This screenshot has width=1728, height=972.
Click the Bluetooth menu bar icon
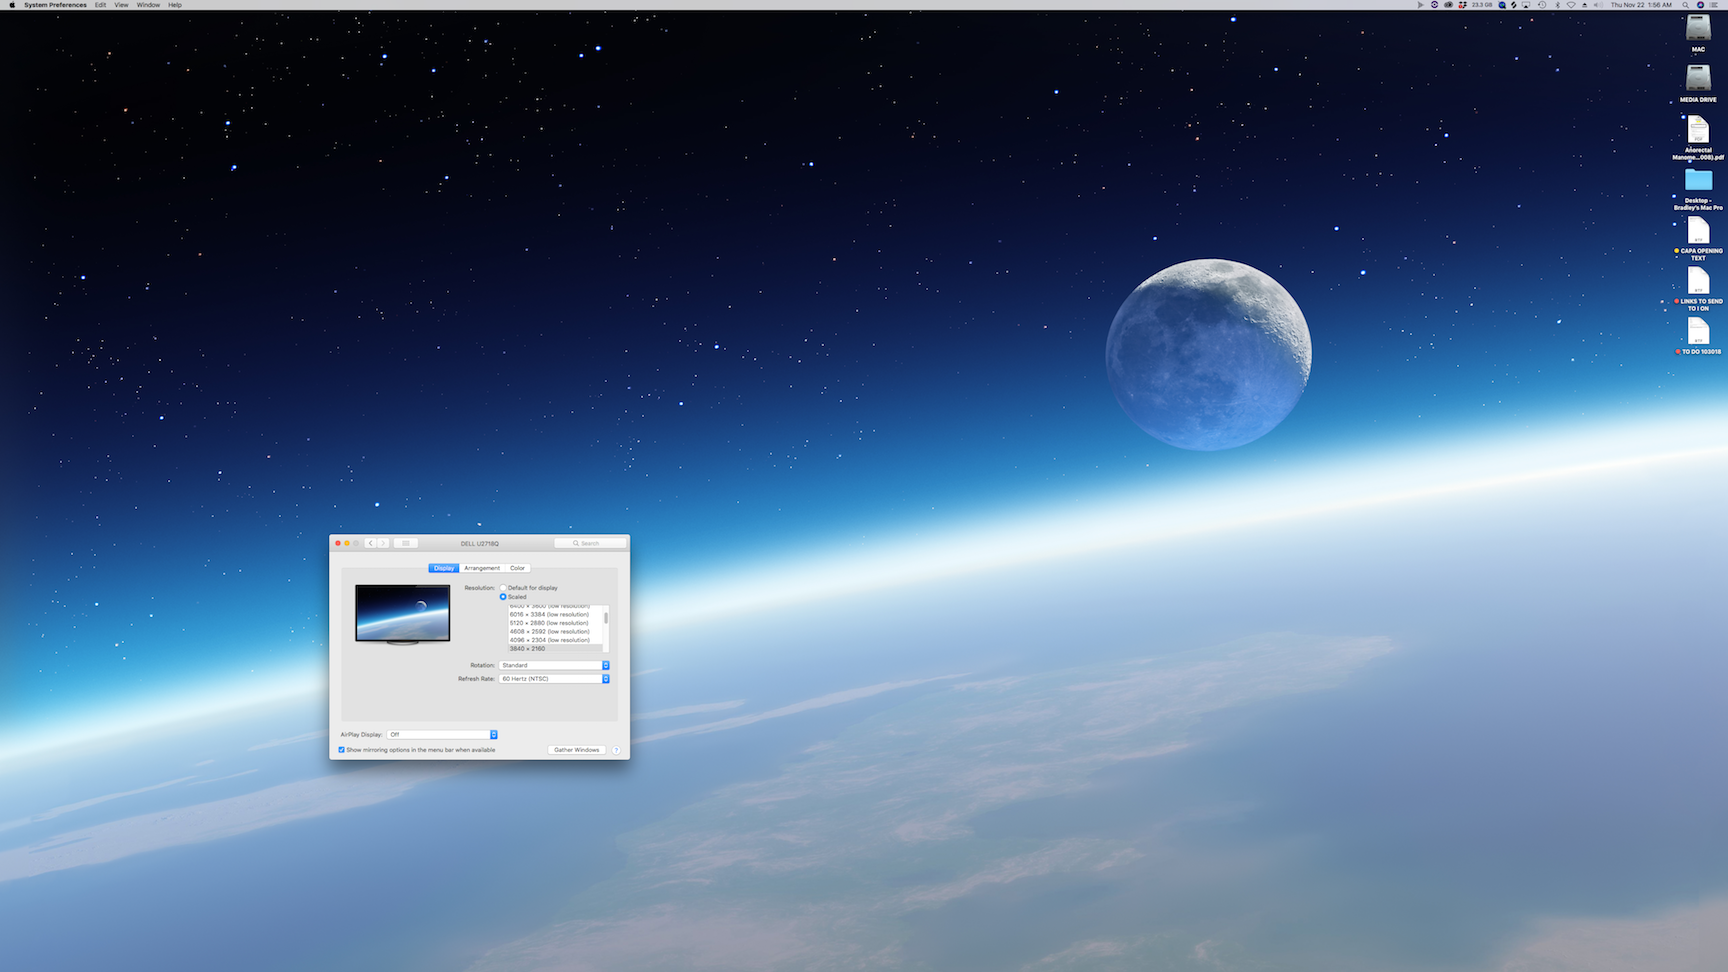[x=1557, y=5]
